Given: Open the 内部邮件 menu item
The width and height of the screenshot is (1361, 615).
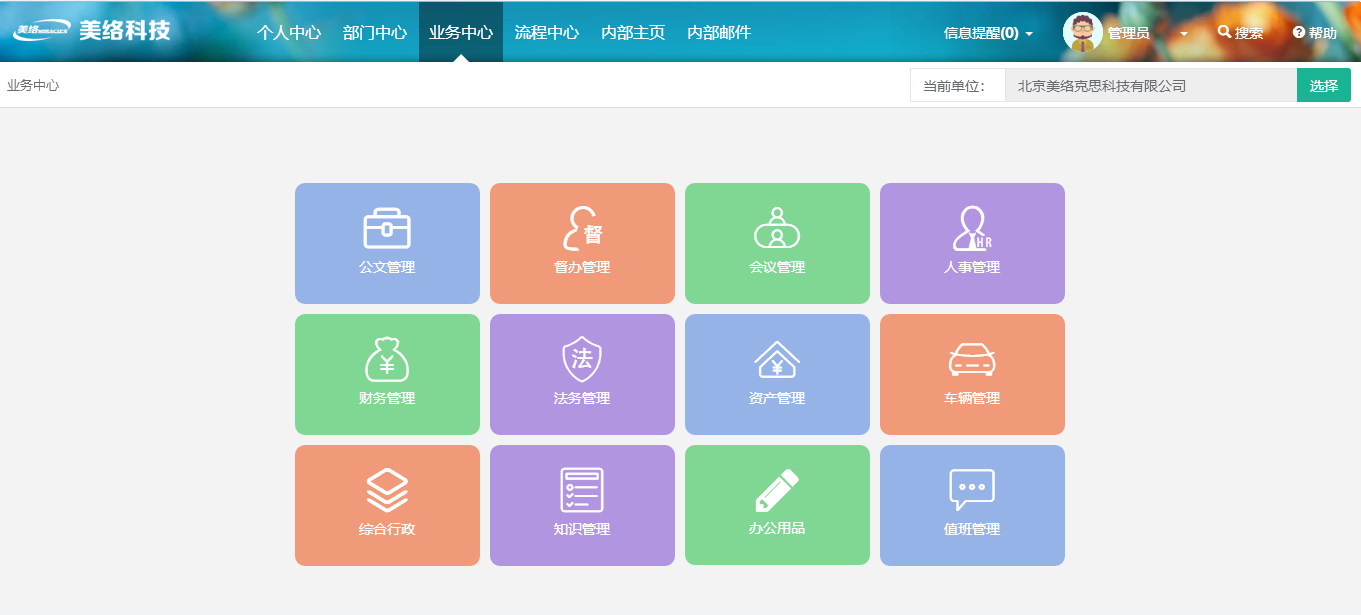Looking at the screenshot, I should (x=719, y=32).
